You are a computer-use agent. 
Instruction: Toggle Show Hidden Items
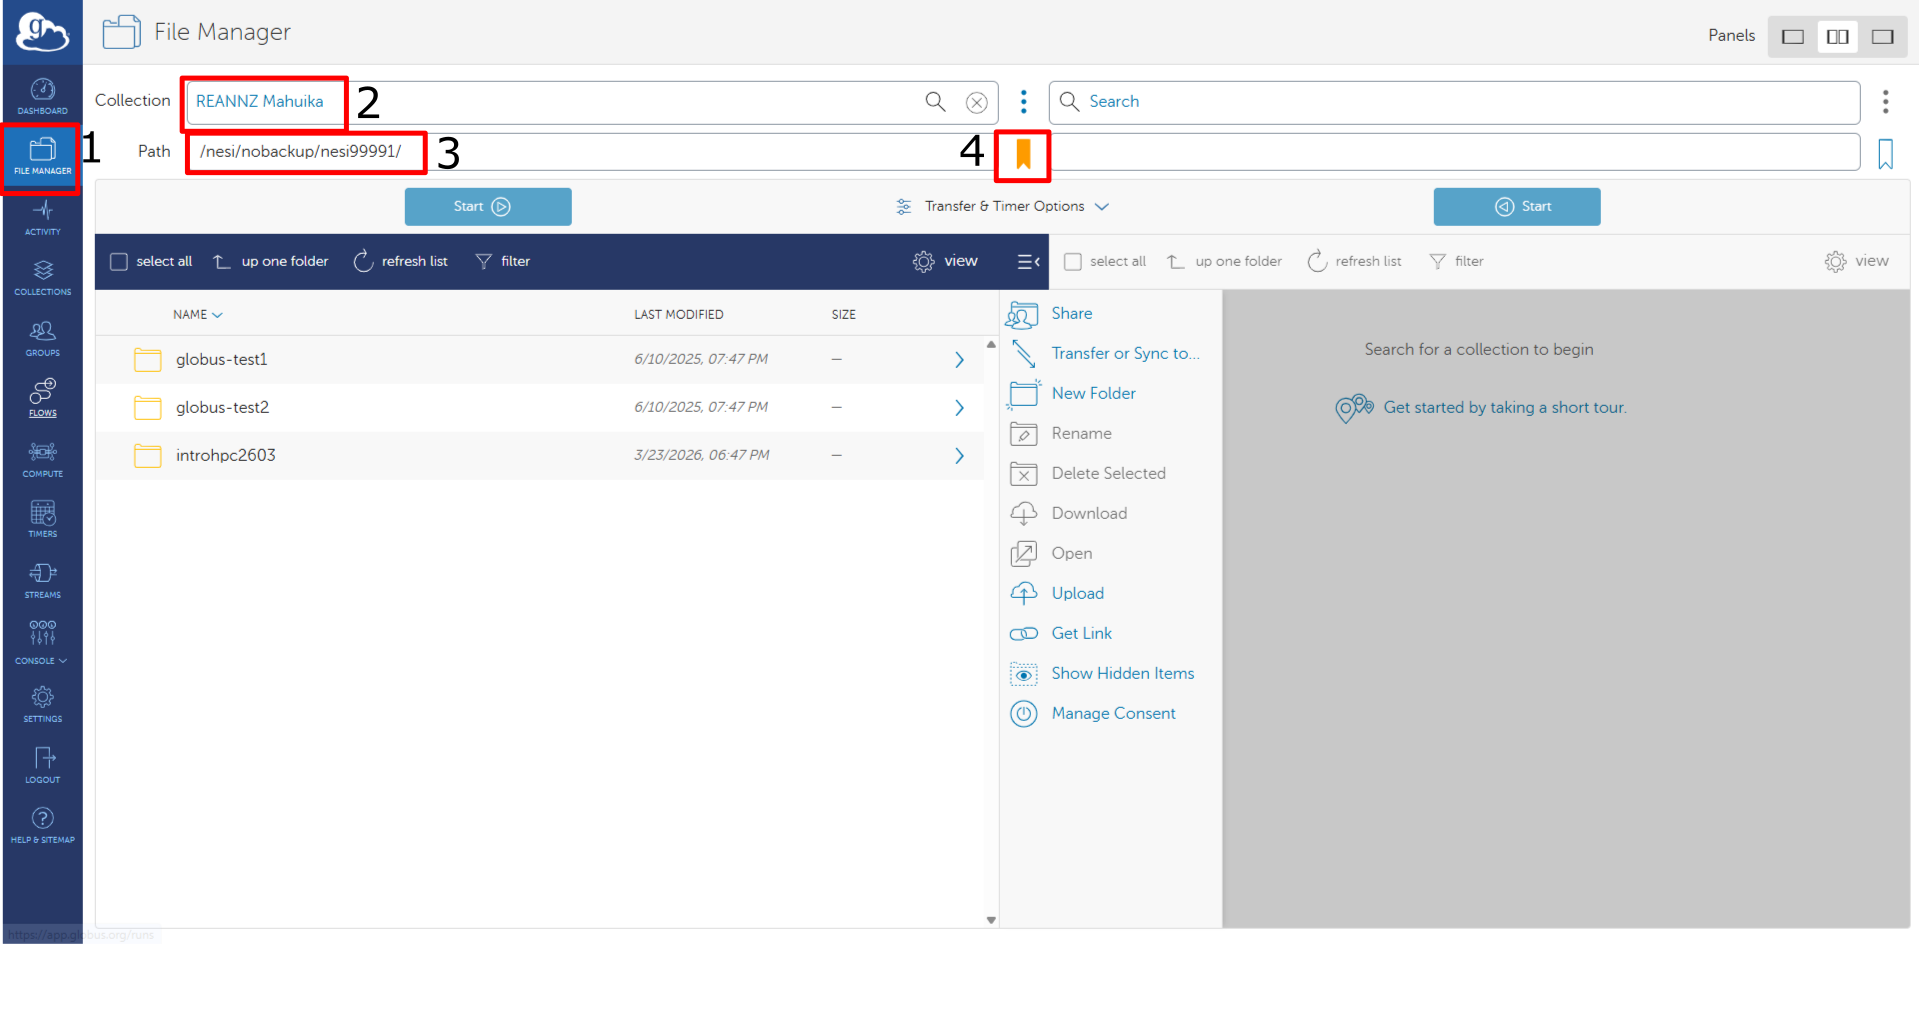tap(1101, 674)
